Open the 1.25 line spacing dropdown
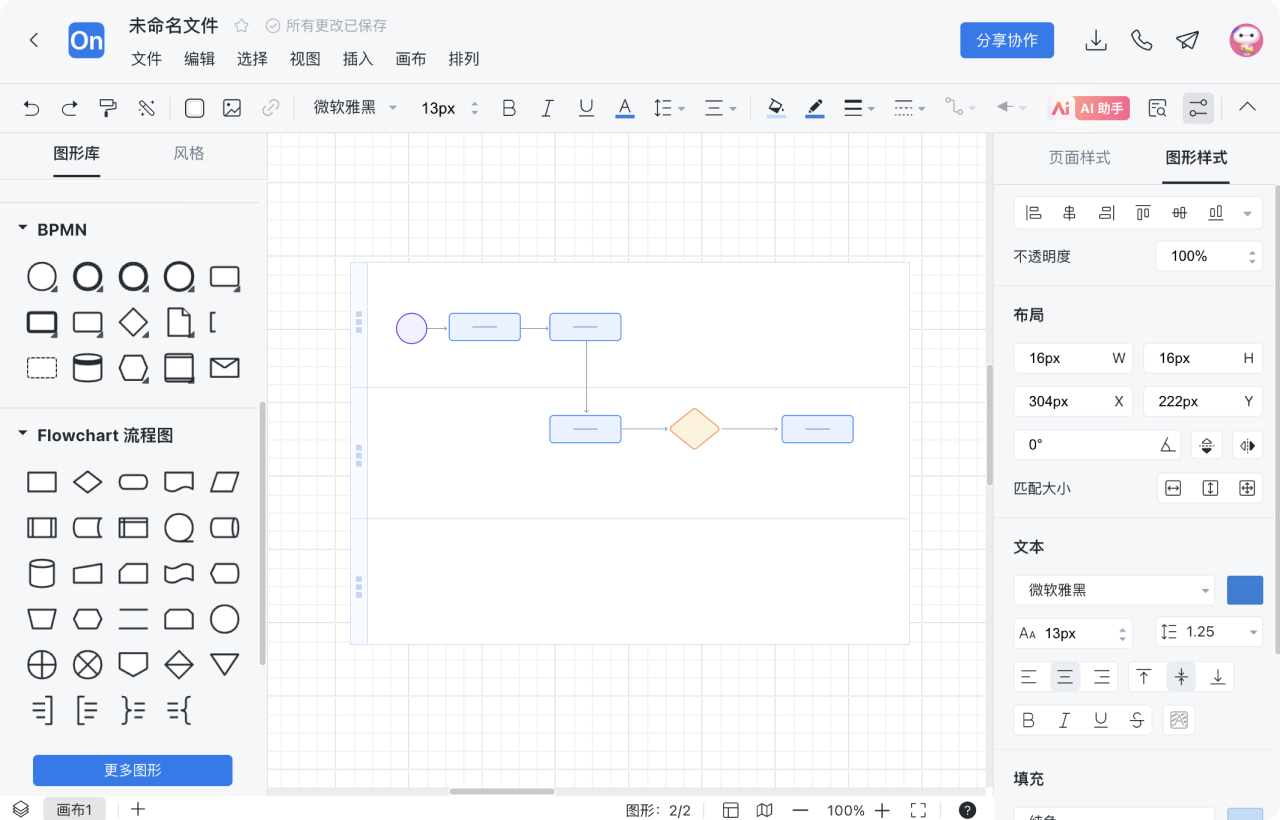The image size is (1280, 820). point(1209,632)
